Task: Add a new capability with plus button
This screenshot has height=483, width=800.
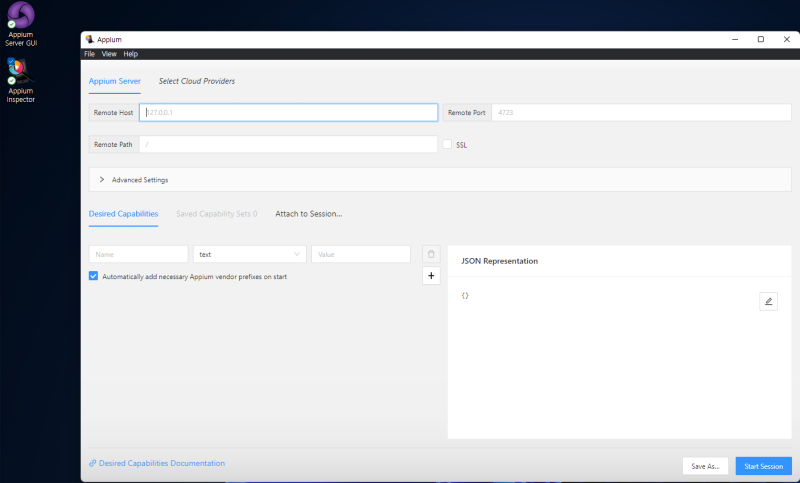Action: click(431, 276)
